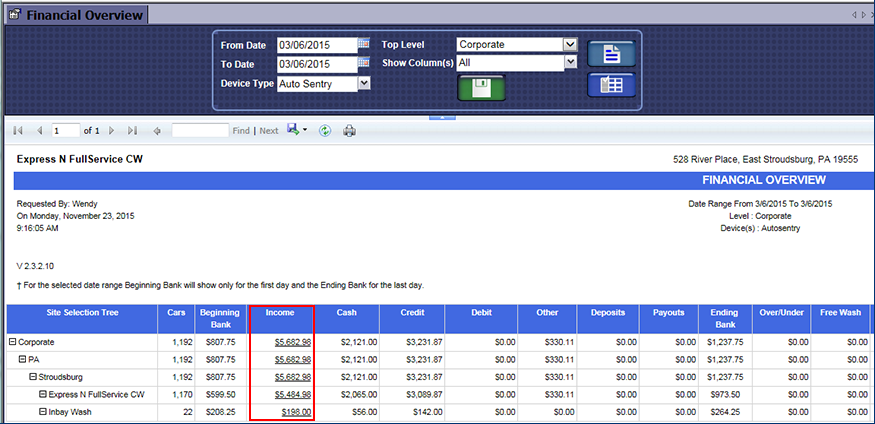Print the report with the printer icon

click(350, 131)
